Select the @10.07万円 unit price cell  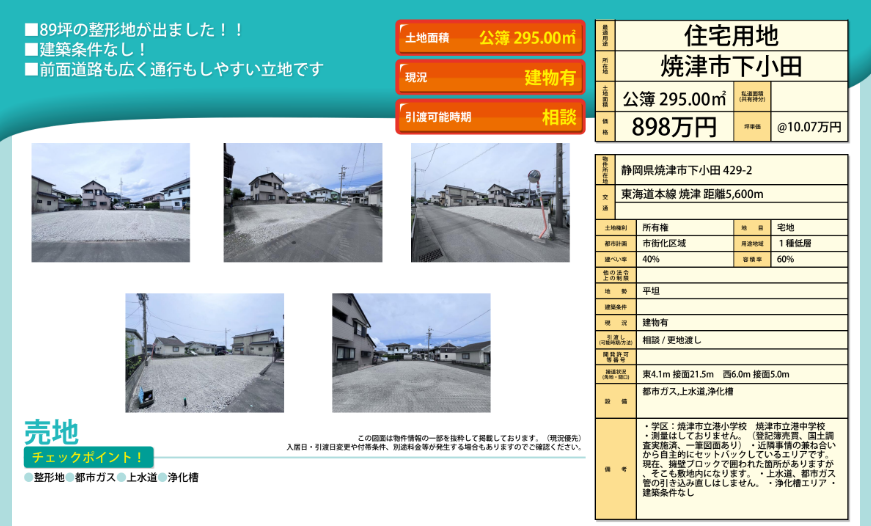(x=809, y=127)
